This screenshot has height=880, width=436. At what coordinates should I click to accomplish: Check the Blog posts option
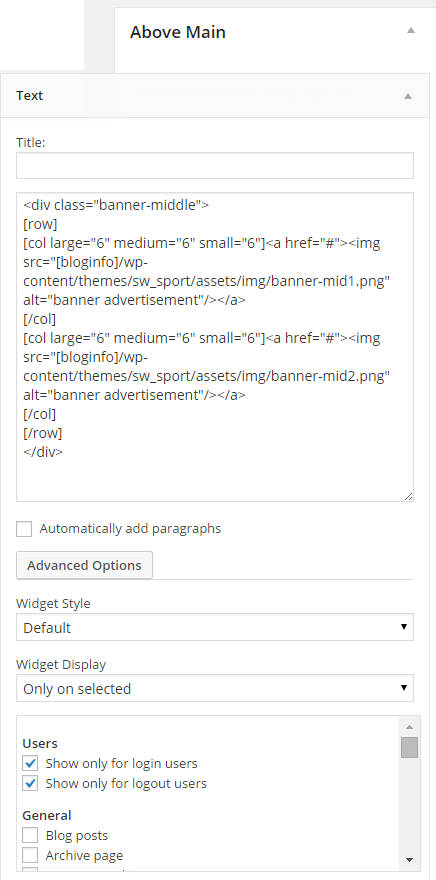30,836
